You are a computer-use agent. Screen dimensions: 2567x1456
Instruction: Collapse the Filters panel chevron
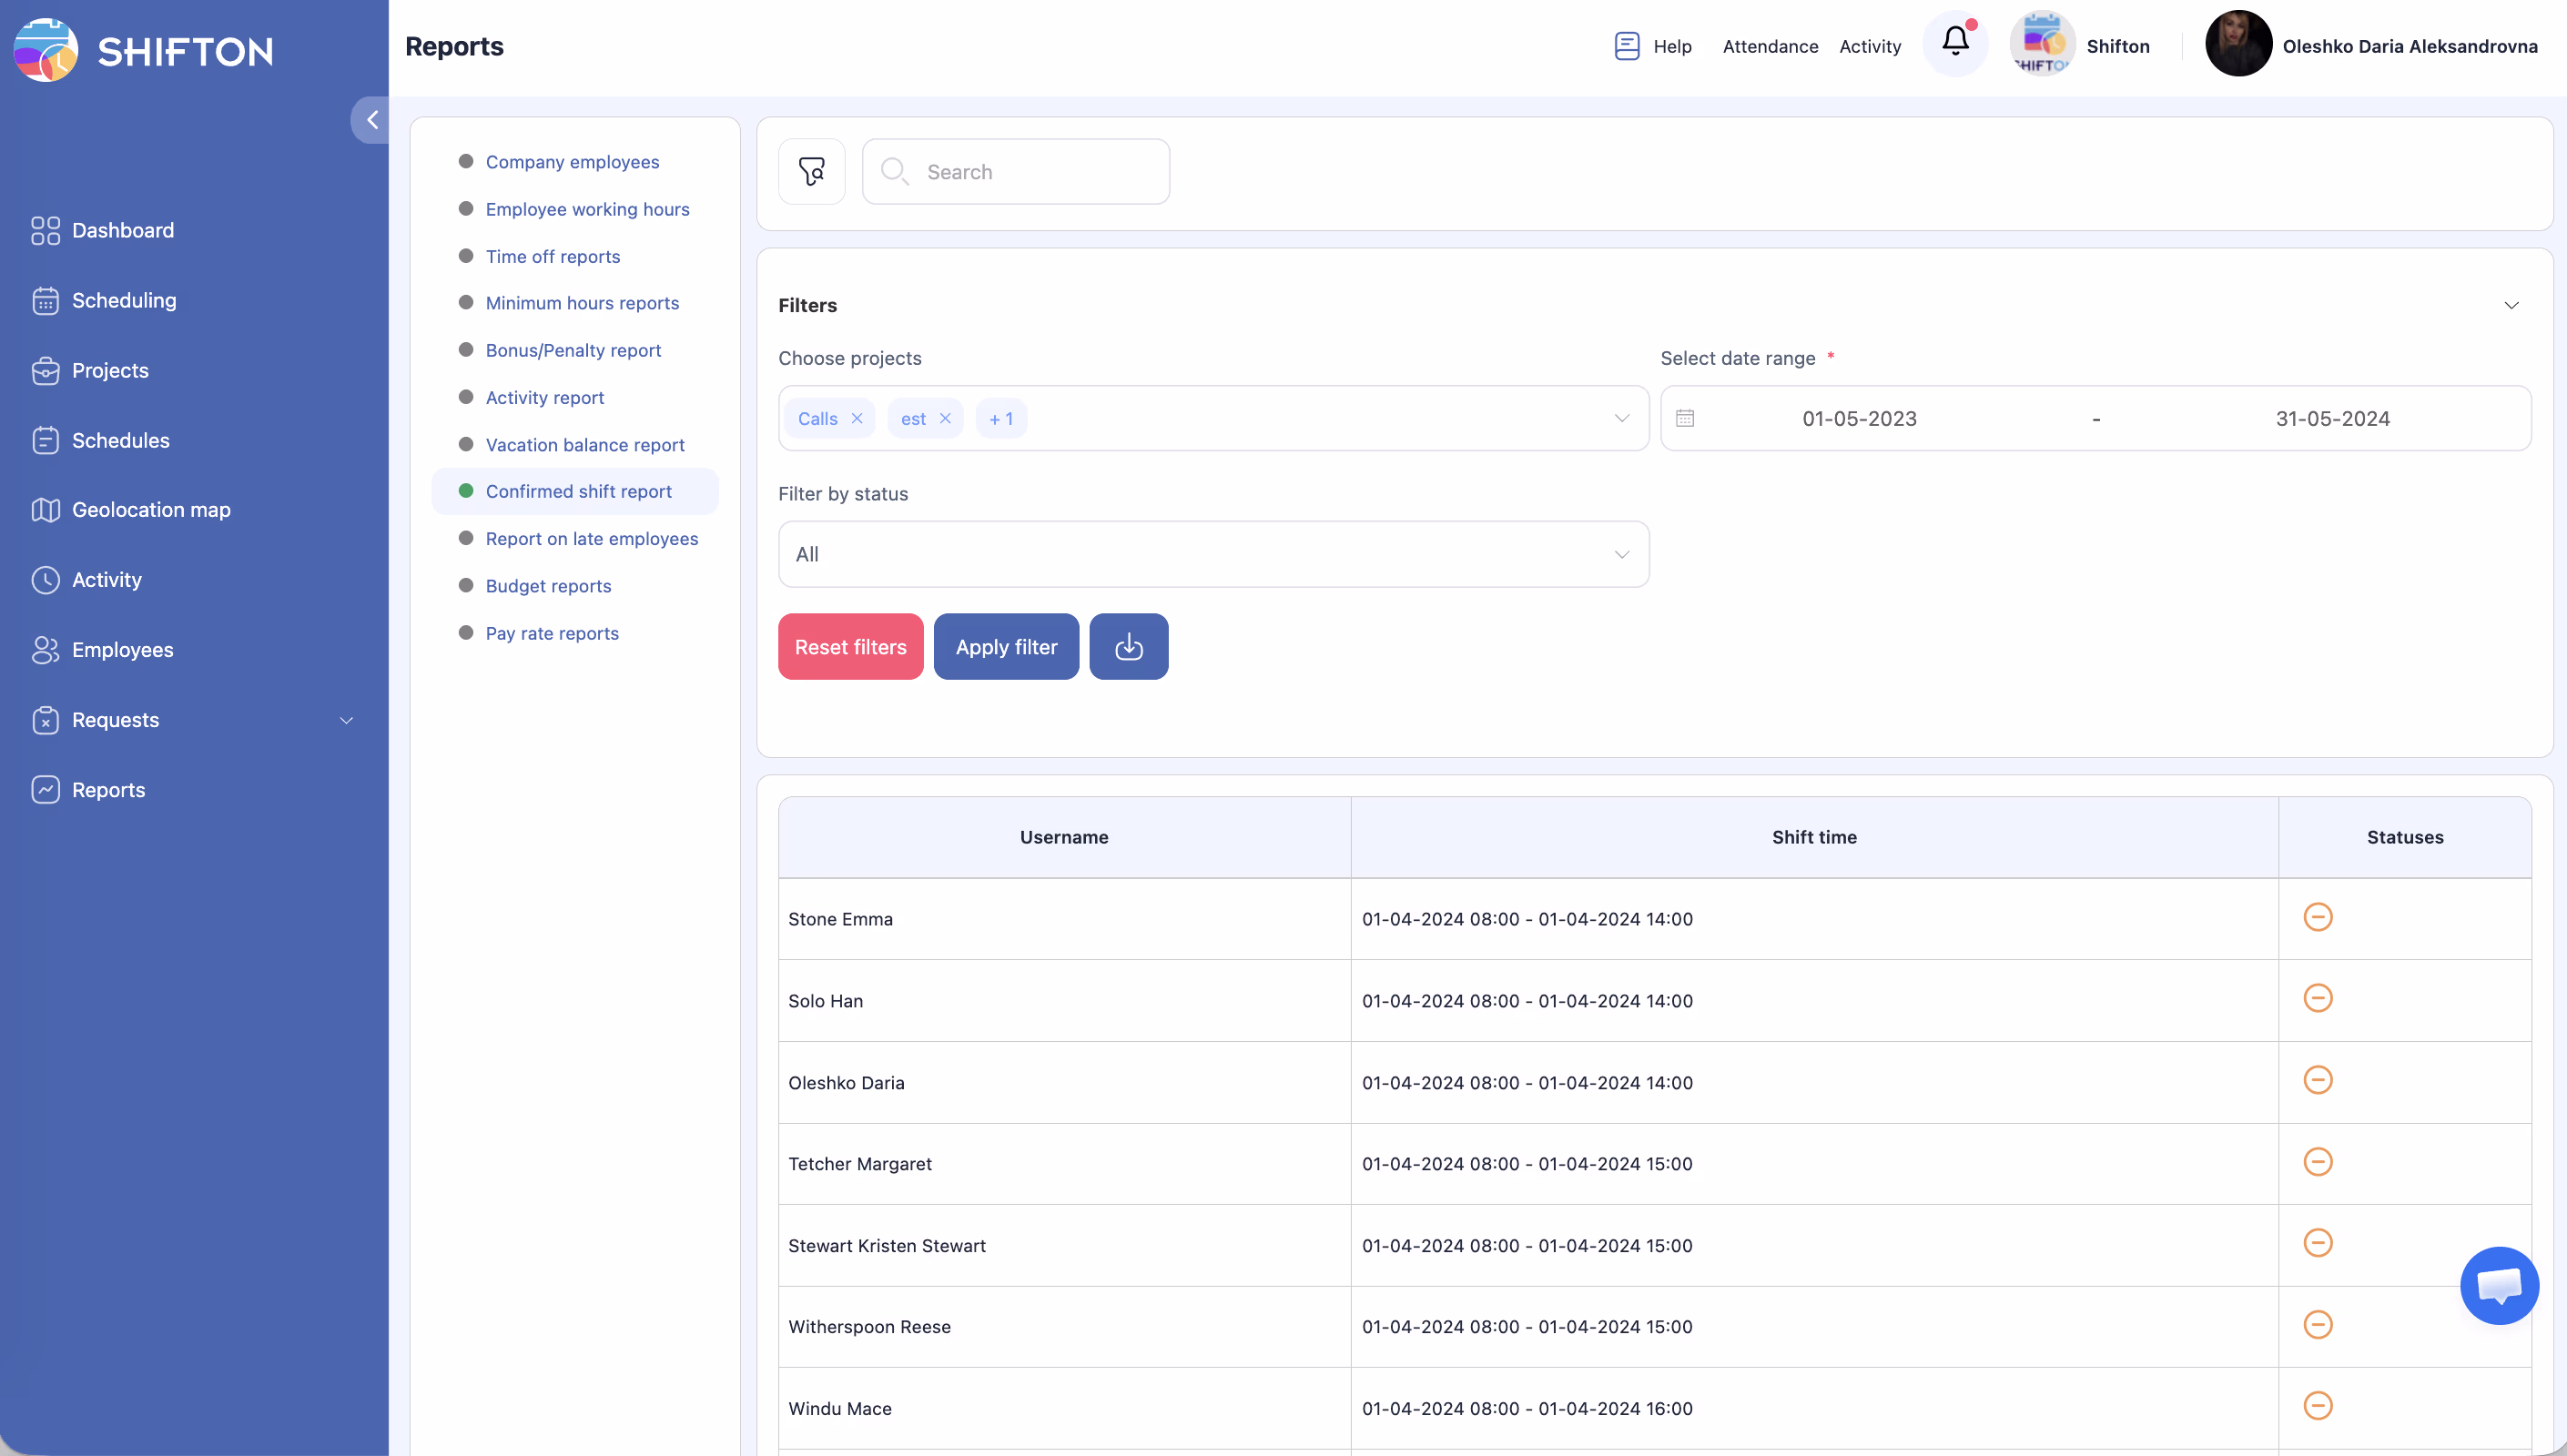(2511, 305)
